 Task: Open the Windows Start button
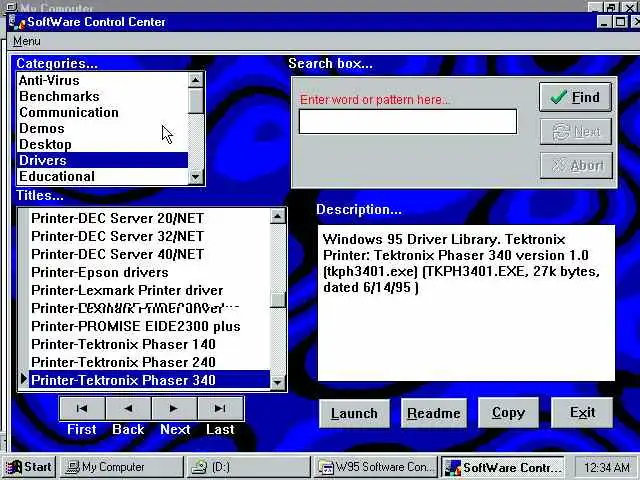[29, 467]
